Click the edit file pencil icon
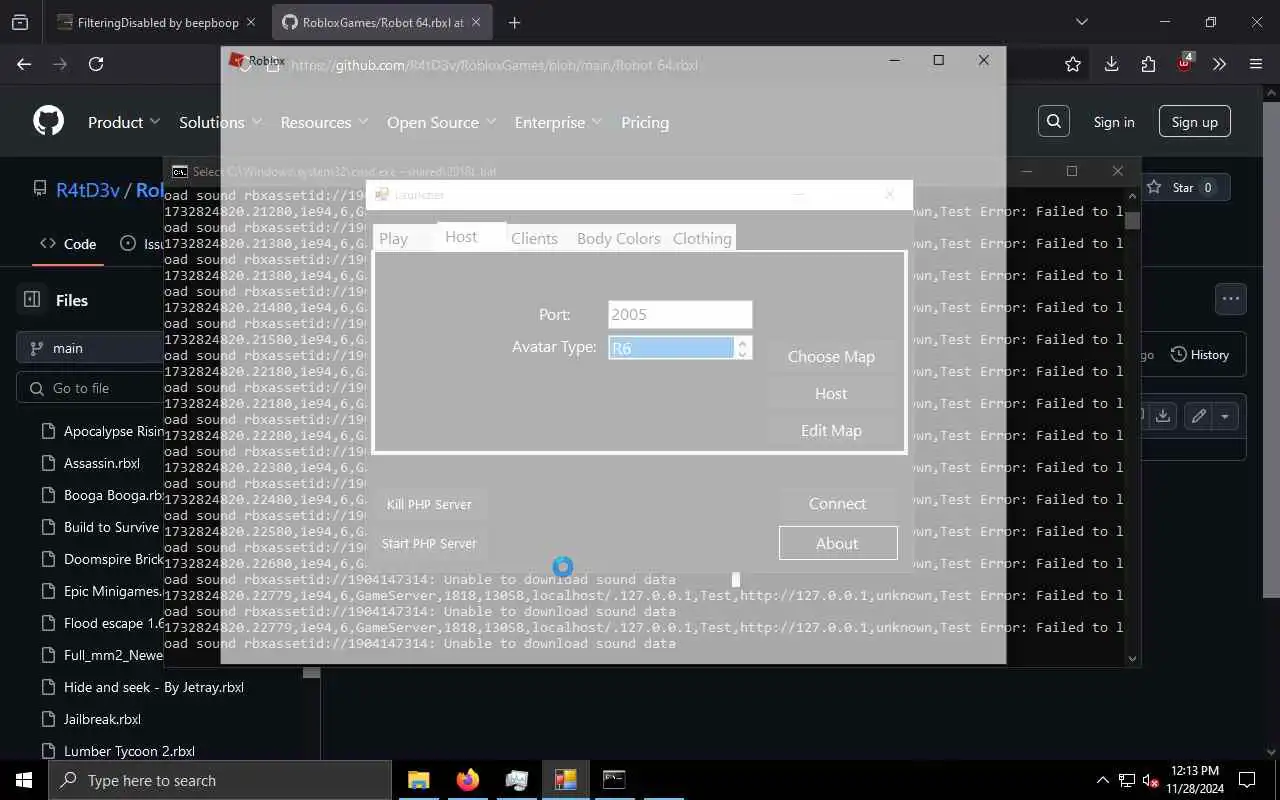This screenshot has width=1280, height=800. (x=1198, y=416)
